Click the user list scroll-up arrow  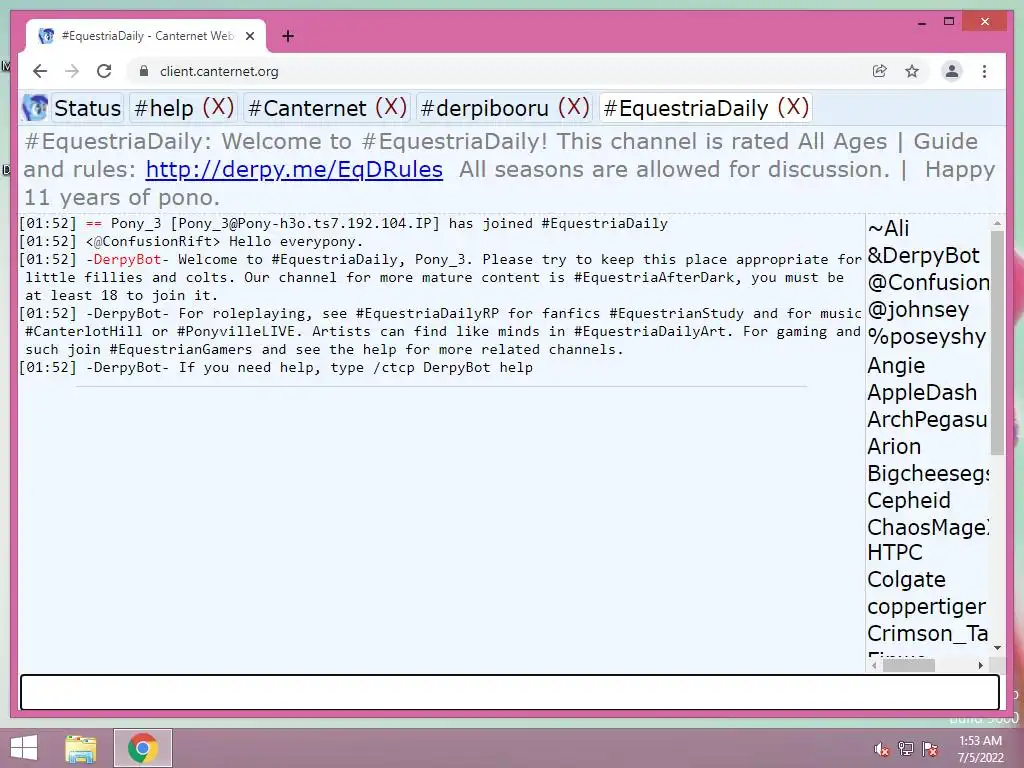click(x=997, y=223)
